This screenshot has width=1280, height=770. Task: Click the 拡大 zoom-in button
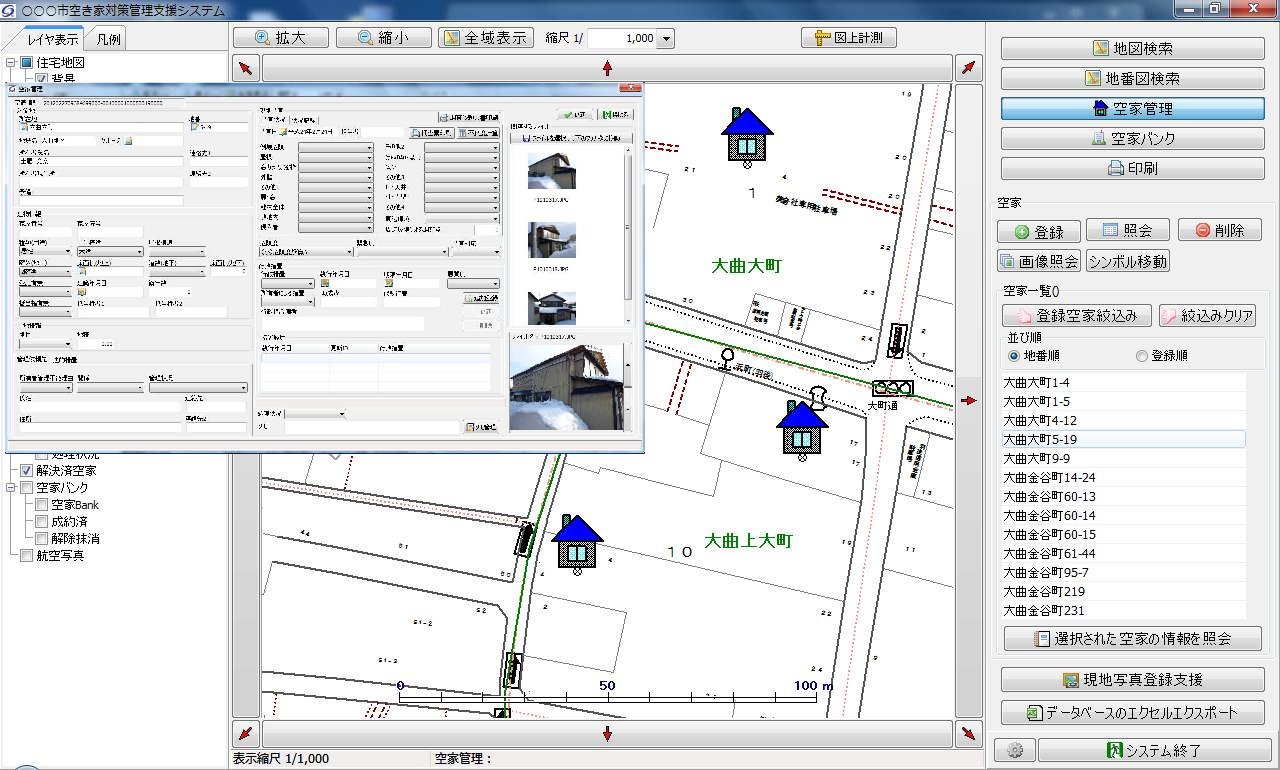tap(279, 38)
